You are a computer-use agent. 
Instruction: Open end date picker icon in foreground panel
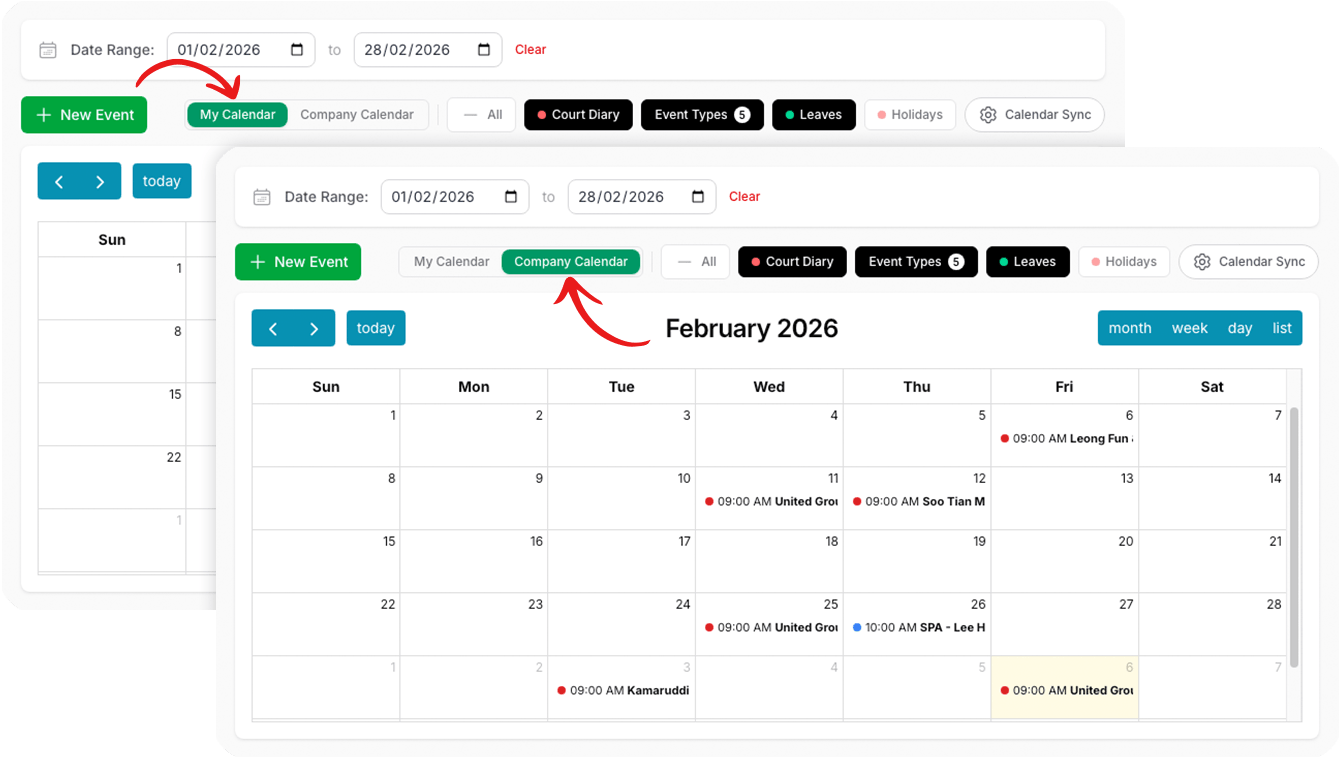698,197
